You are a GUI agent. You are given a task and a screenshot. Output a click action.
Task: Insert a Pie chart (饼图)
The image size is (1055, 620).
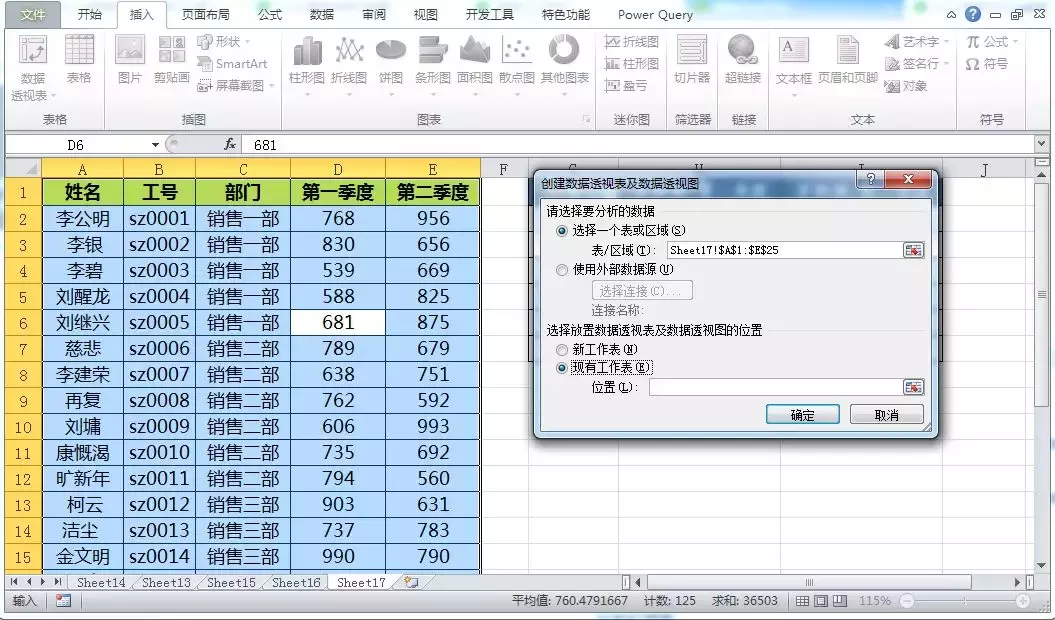click(390, 66)
